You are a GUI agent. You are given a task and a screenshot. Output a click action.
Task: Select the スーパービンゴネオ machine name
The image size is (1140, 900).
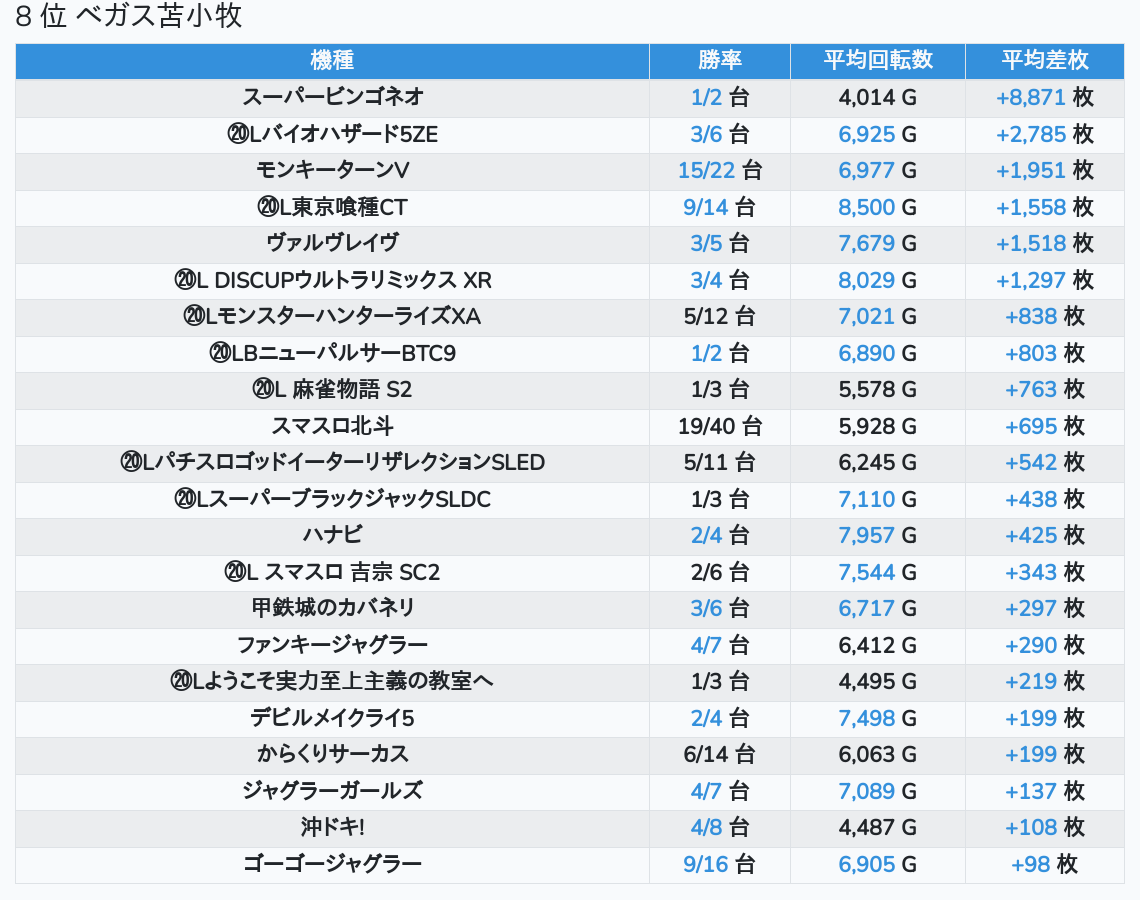point(332,97)
